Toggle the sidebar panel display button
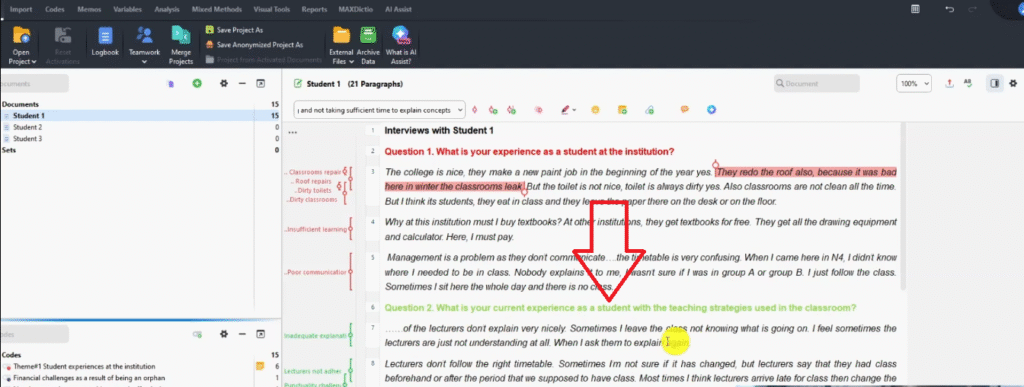Viewport: 1024px width, 387px height. click(995, 84)
